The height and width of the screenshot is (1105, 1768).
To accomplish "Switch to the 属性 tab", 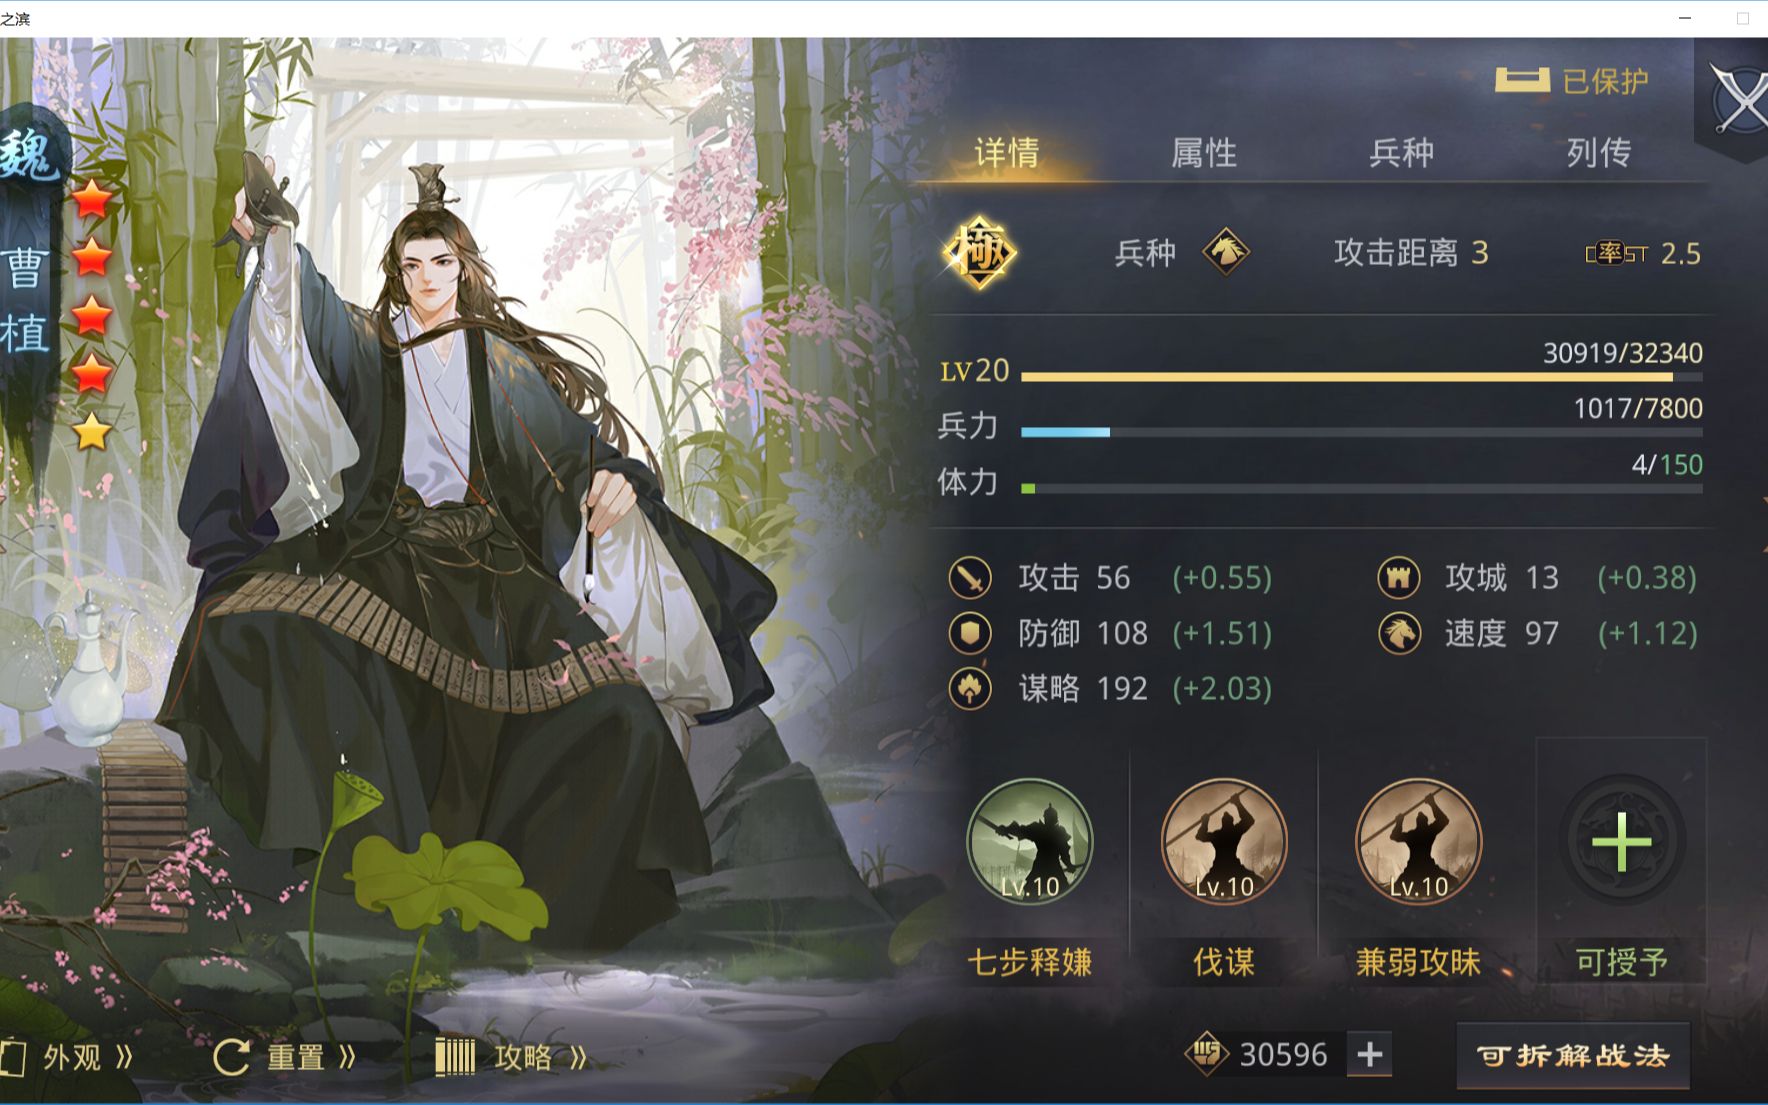I will (1204, 153).
